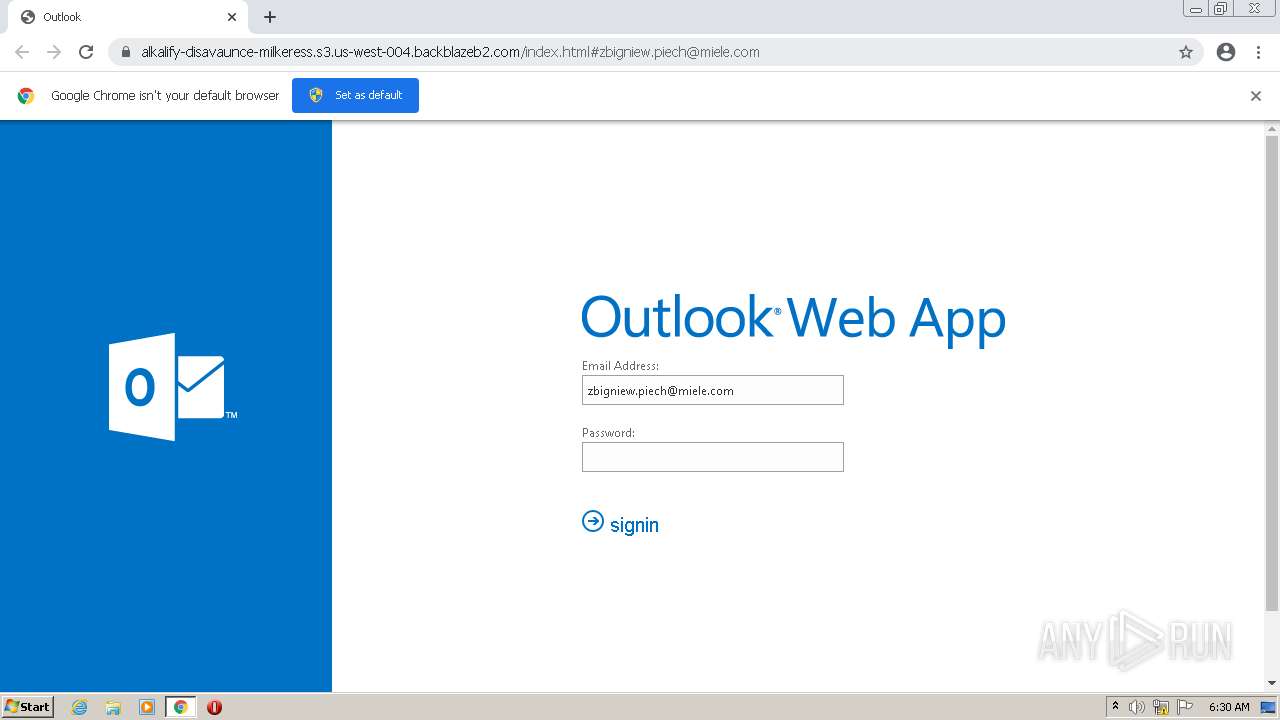
Task: Click the circled arrow signin icon
Action: pos(593,521)
